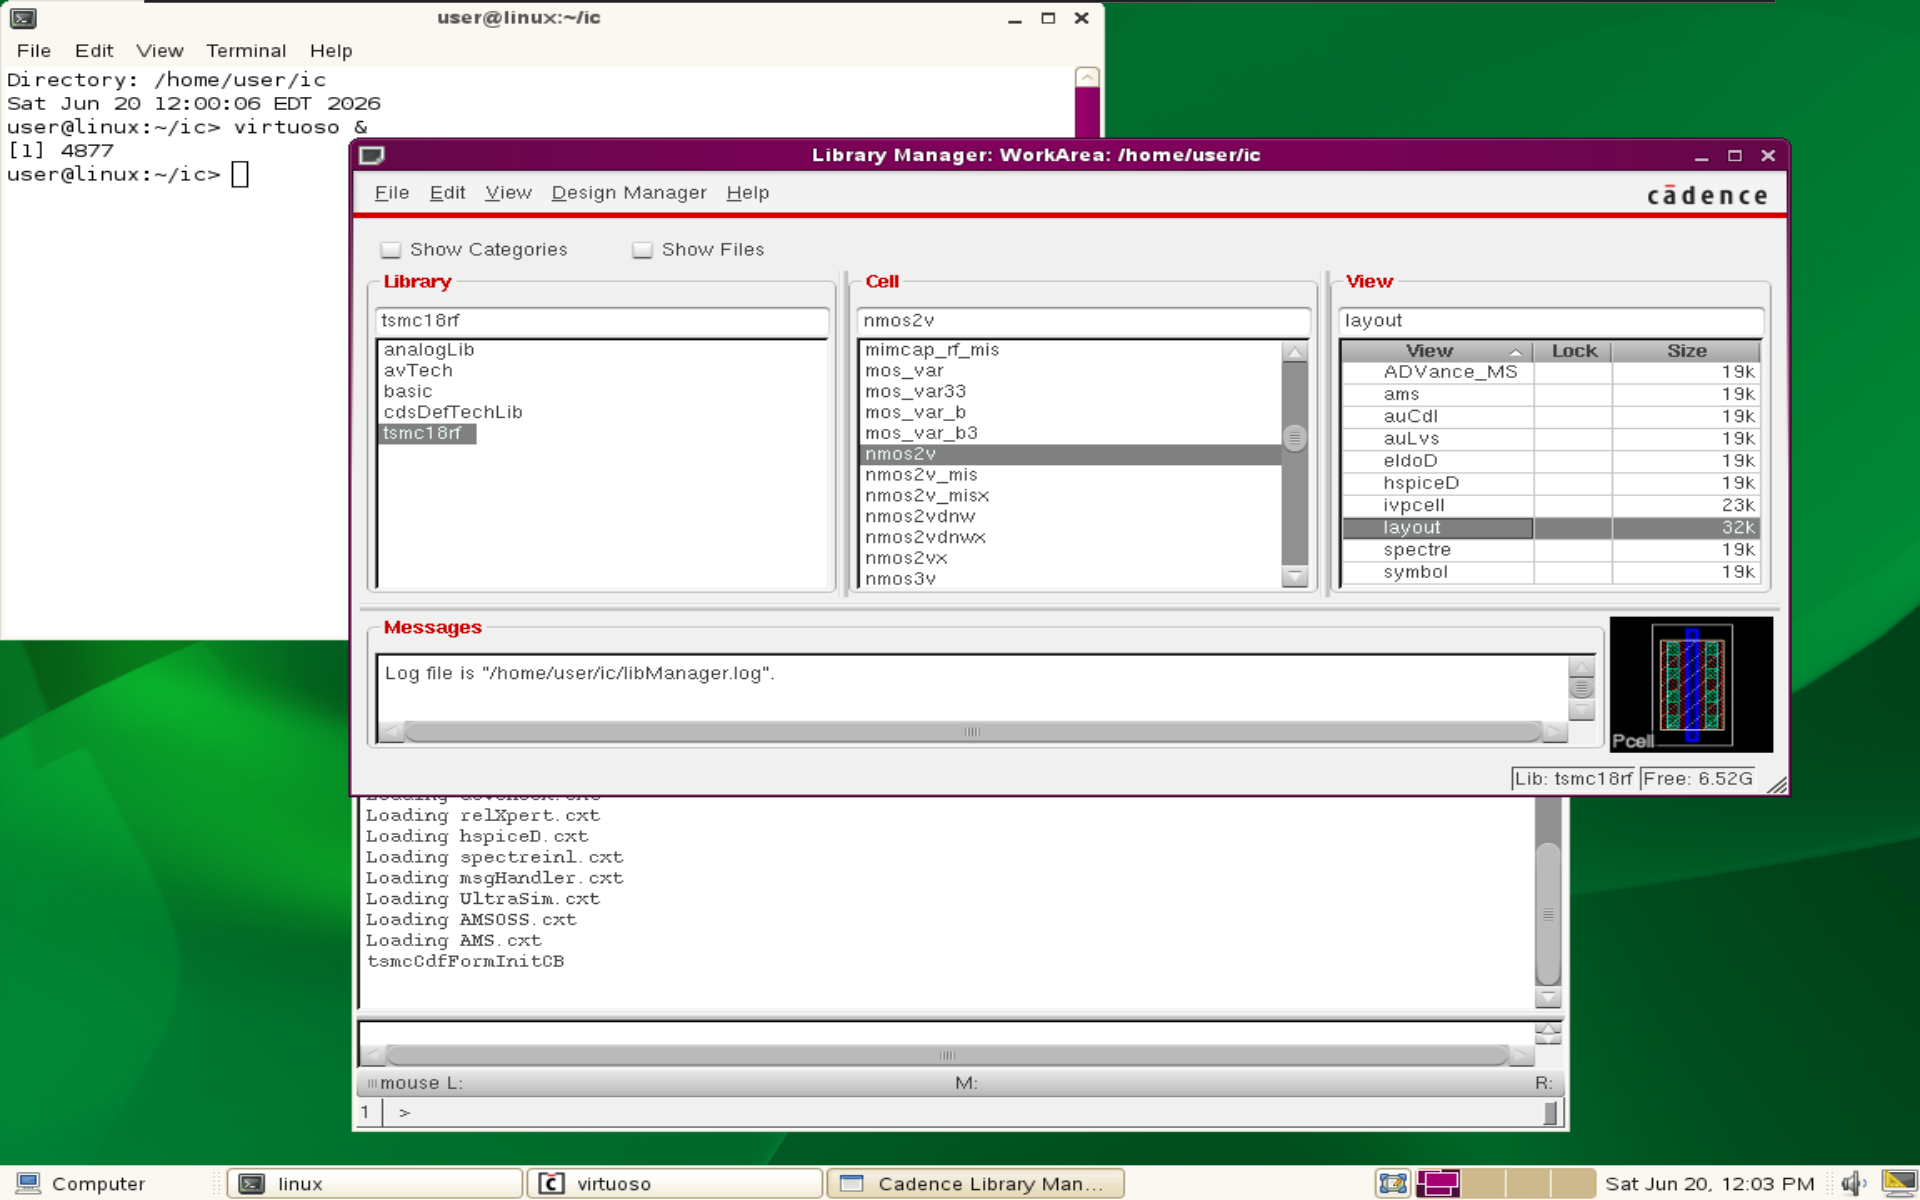Sort by the Size column header

tap(1686, 351)
